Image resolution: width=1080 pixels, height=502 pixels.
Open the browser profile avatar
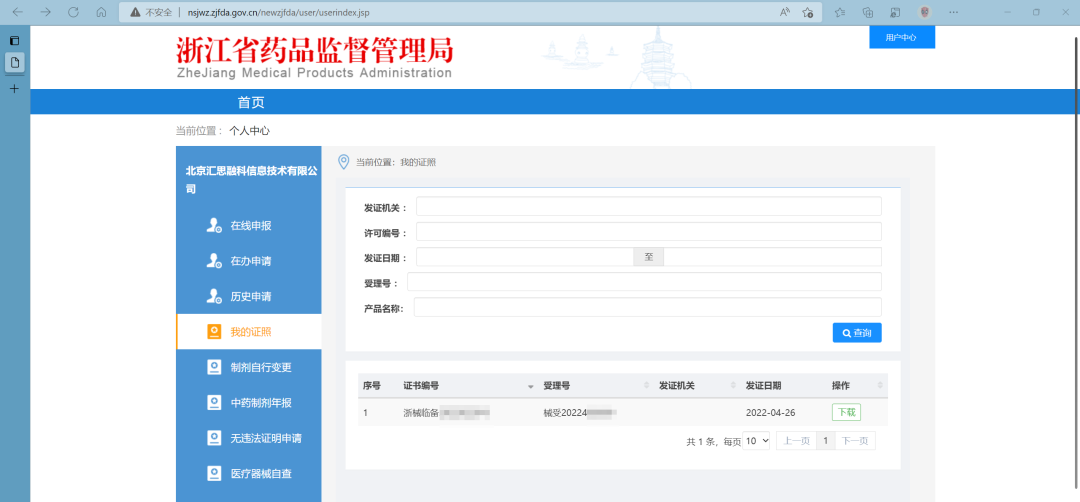point(925,12)
